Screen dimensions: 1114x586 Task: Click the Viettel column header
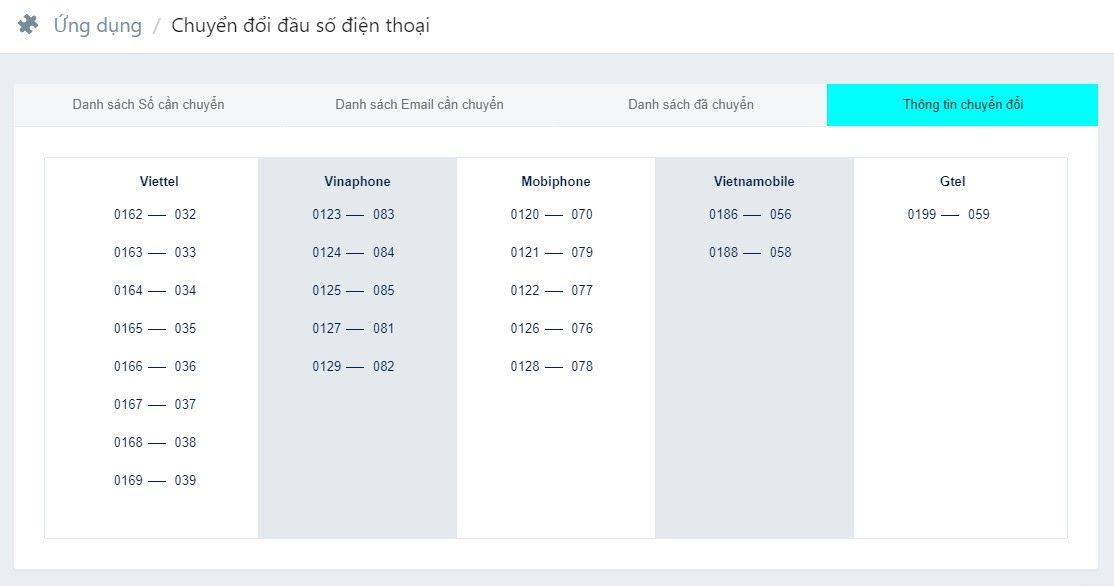(x=159, y=182)
